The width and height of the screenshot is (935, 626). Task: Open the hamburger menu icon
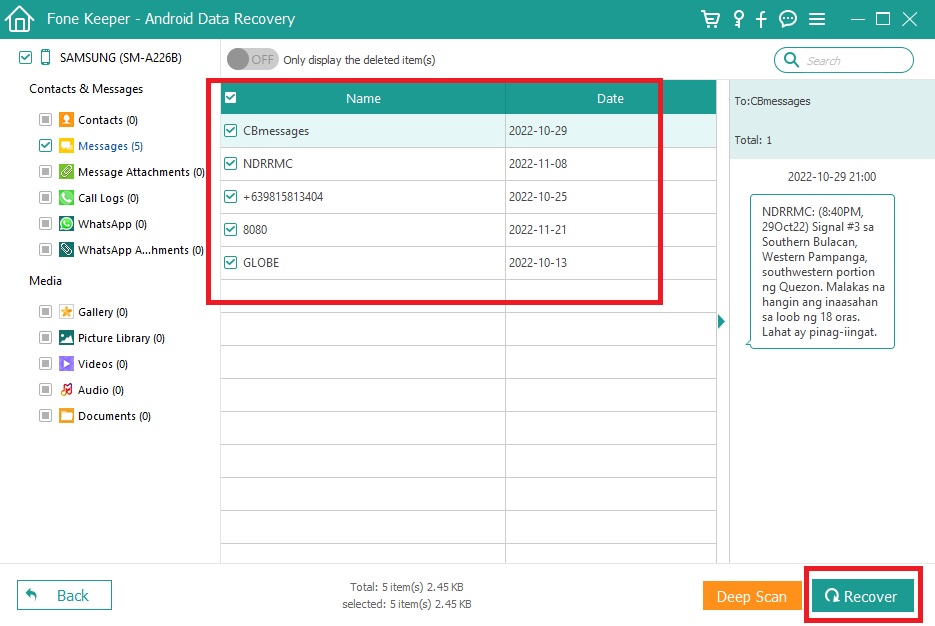[817, 19]
